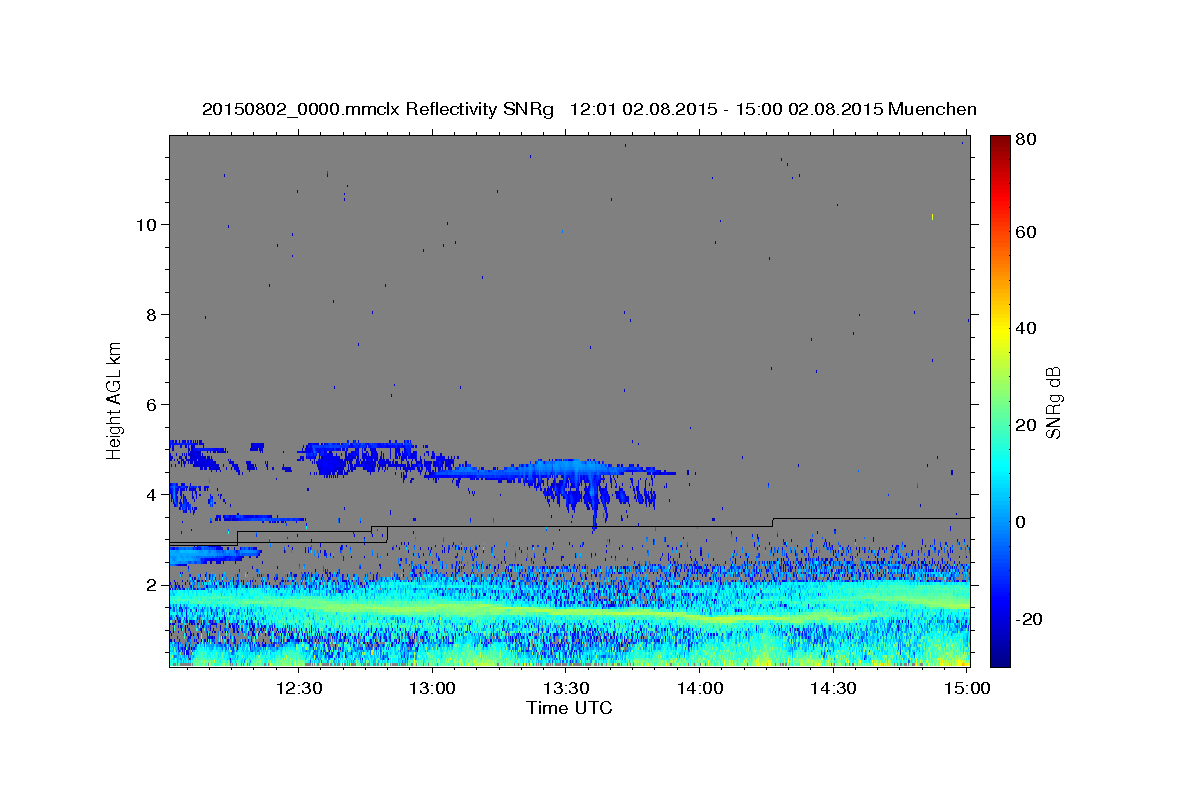Click the 15:00 time tick label
Screen dimensions: 1200x800
(x=966, y=688)
